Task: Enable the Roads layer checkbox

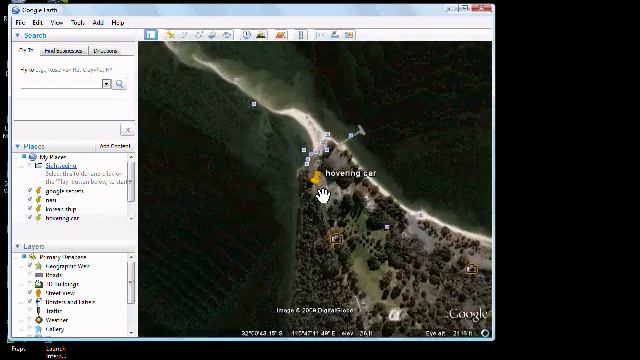Action: (x=30, y=275)
